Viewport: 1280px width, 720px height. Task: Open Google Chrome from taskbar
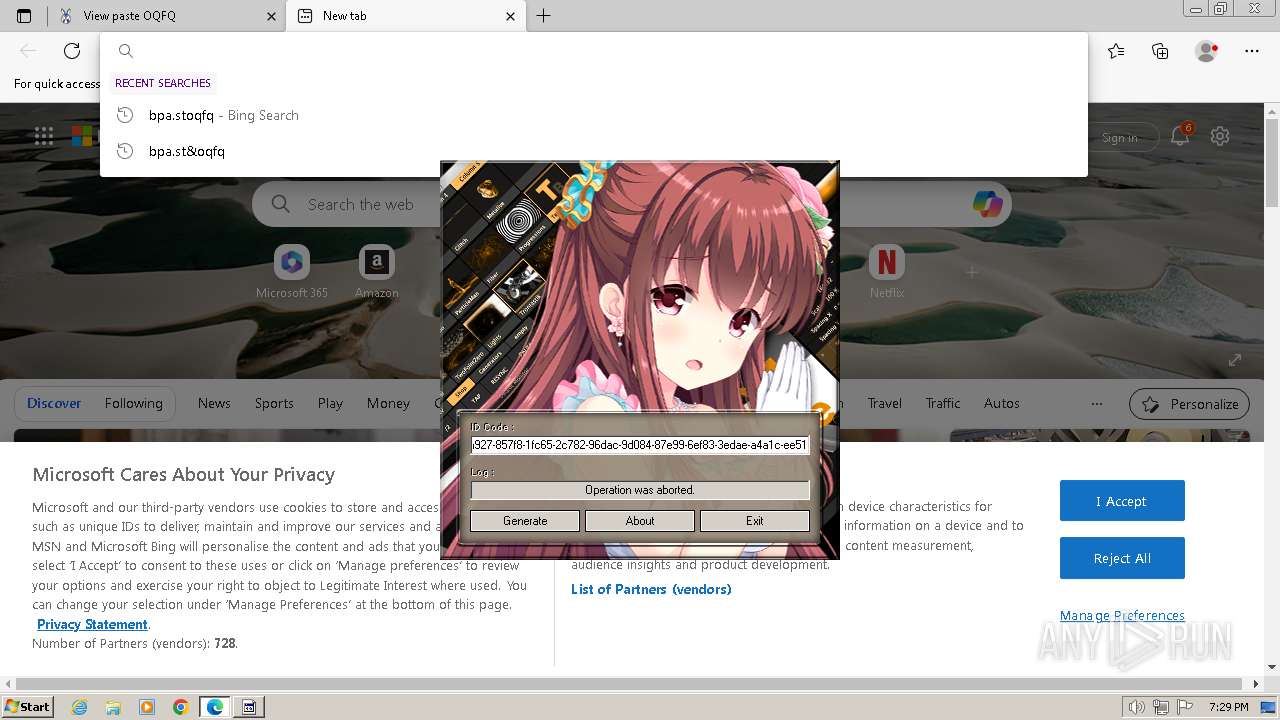[x=180, y=707]
